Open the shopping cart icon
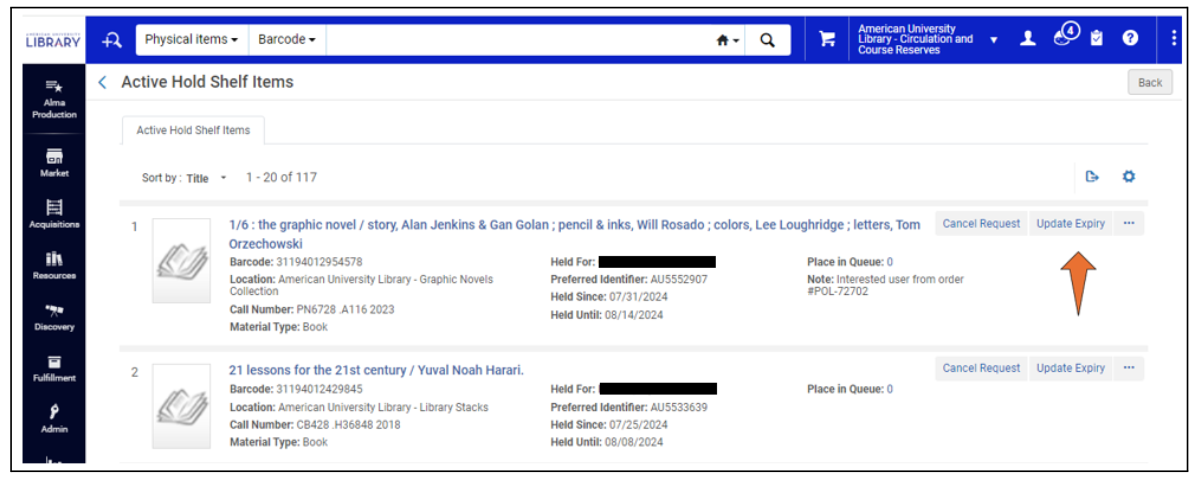This screenshot has width=1196, height=480. 827,39
